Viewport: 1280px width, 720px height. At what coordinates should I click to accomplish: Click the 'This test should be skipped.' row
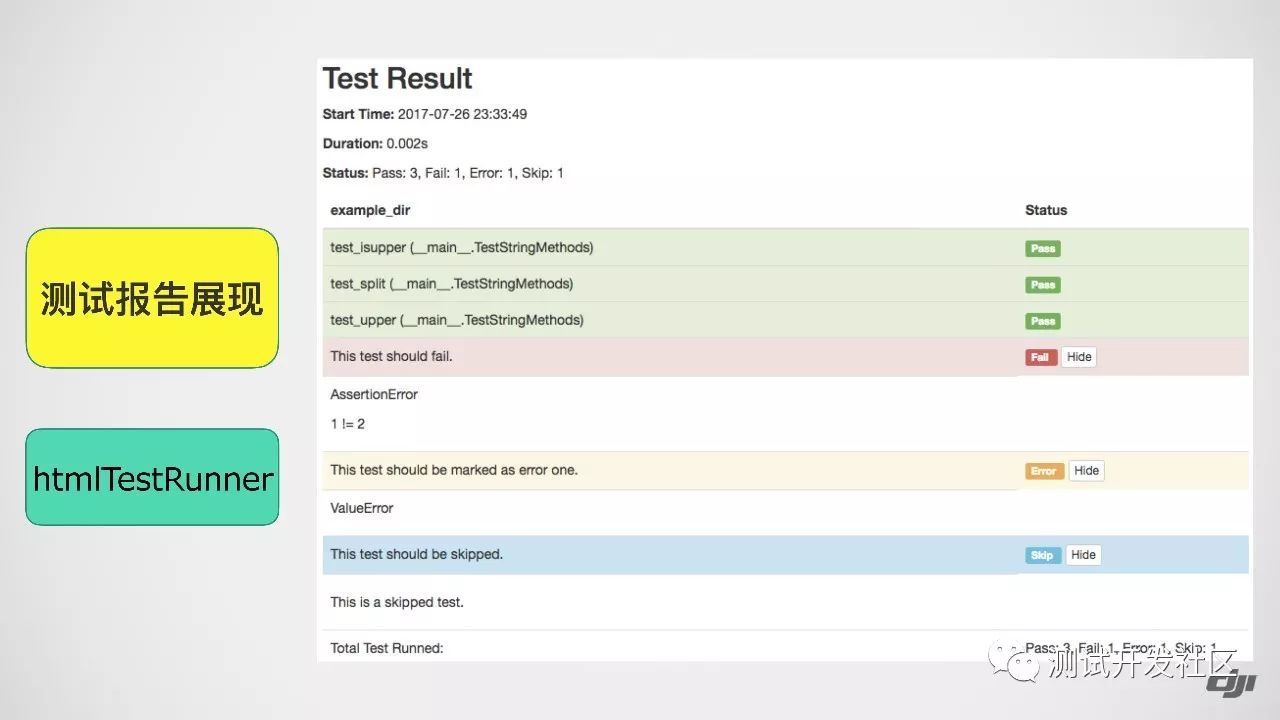[x=786, y=555]
